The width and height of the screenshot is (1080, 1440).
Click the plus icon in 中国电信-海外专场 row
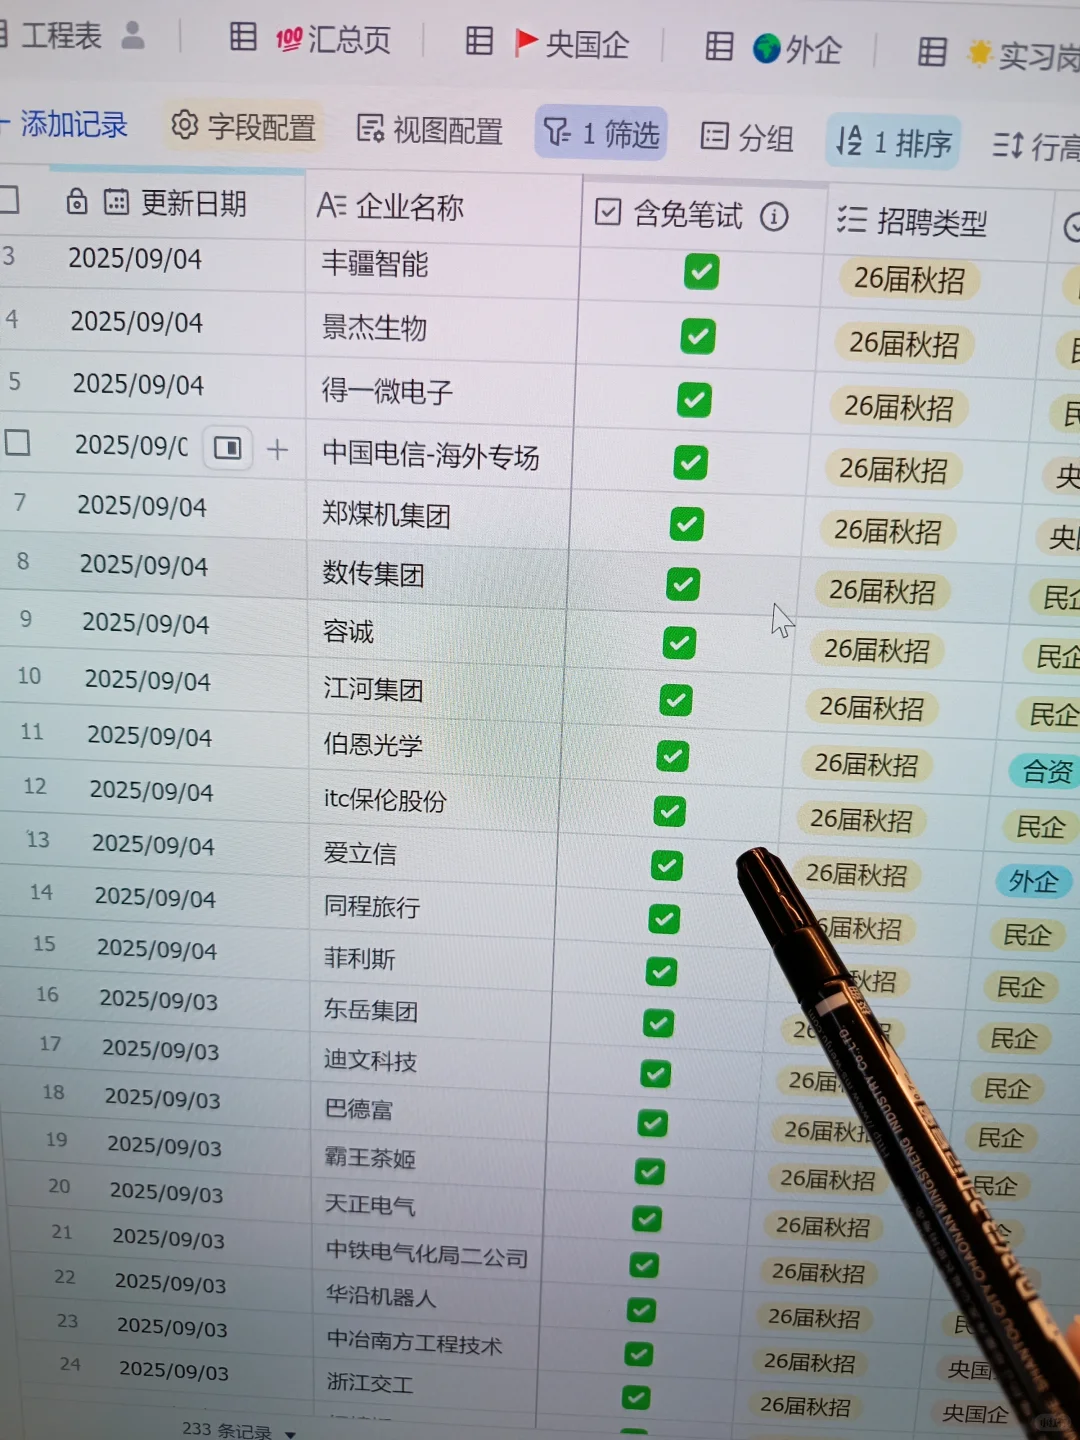coord(278,450)
